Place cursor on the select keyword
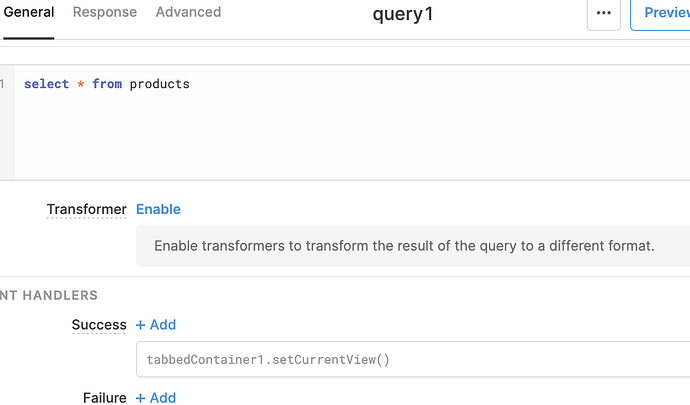This screenshot has height=405, width=690. click(46, 84)
